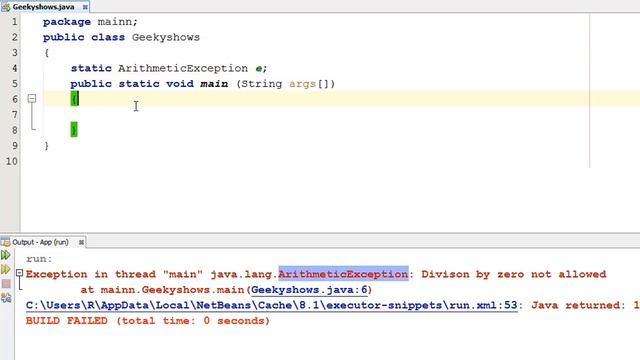Click "public class Geekyshows" declaration
This screenshot has width=640, height=360.
point(121,37)
